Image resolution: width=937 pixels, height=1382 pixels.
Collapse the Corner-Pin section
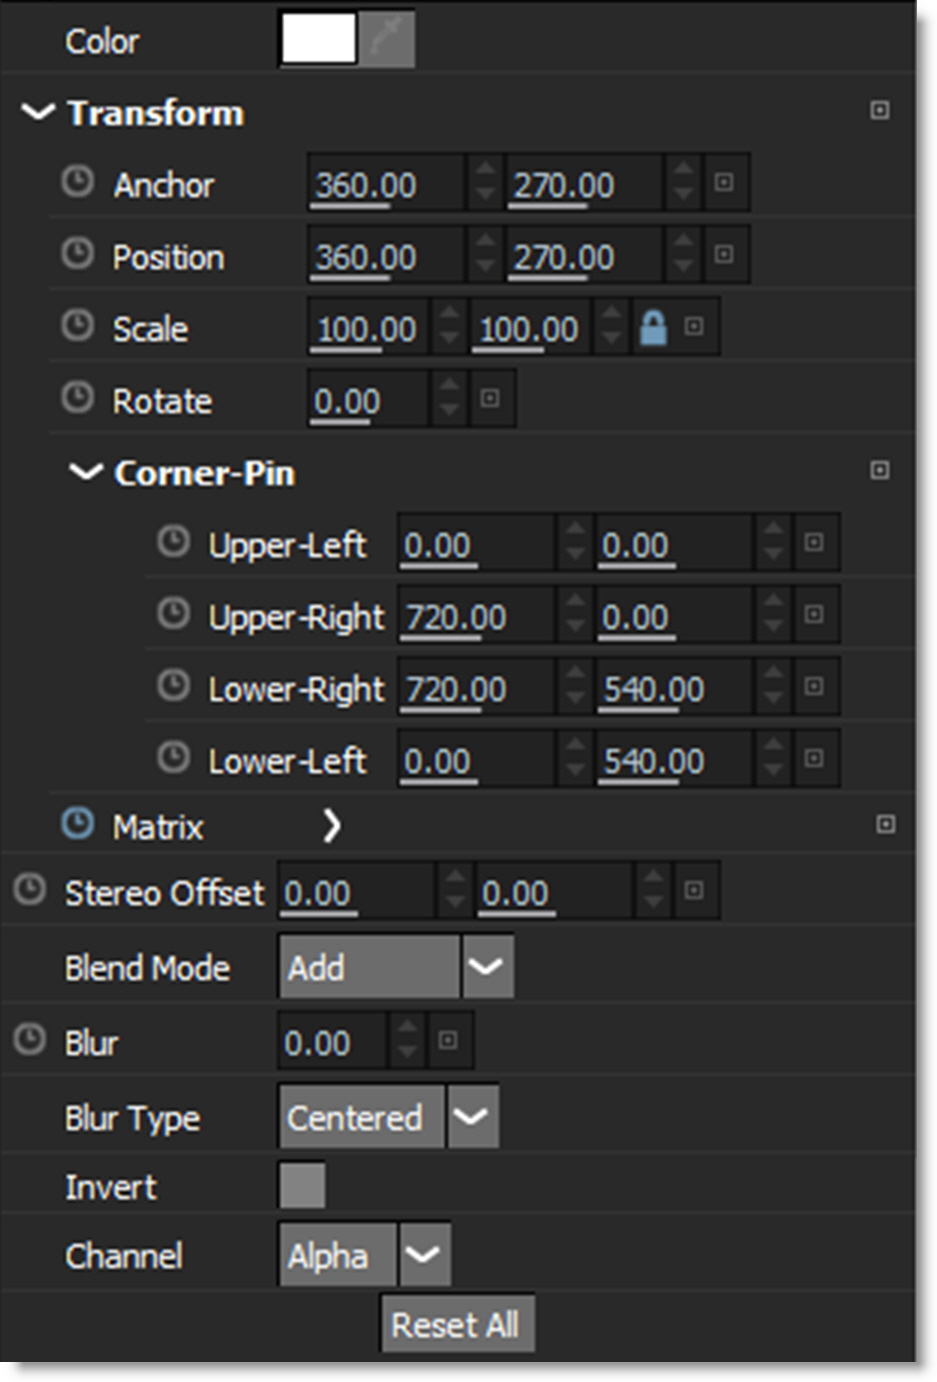click(86, 472)
